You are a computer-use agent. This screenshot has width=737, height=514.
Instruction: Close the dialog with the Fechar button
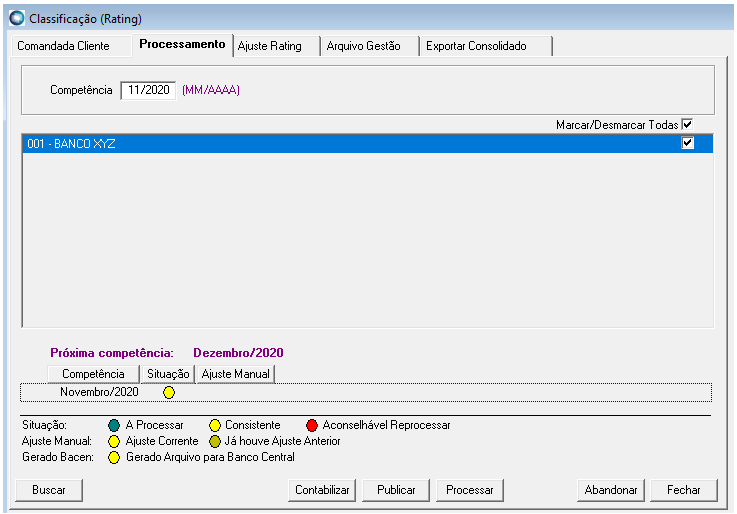[x=684, y=490]
